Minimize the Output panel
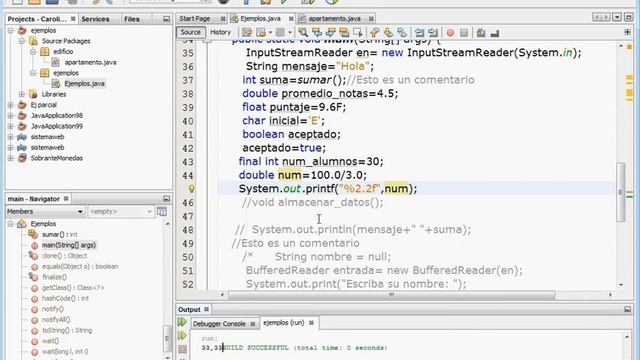 coord(627,309)
